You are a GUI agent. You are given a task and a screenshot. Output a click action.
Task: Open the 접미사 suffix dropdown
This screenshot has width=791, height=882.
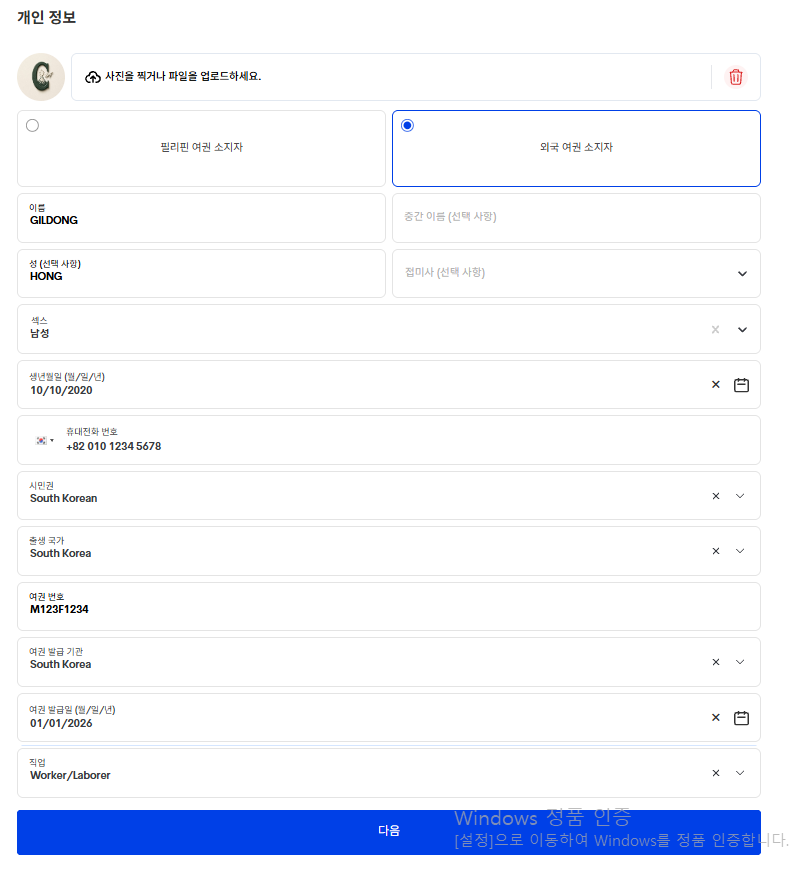pos(576,273)
